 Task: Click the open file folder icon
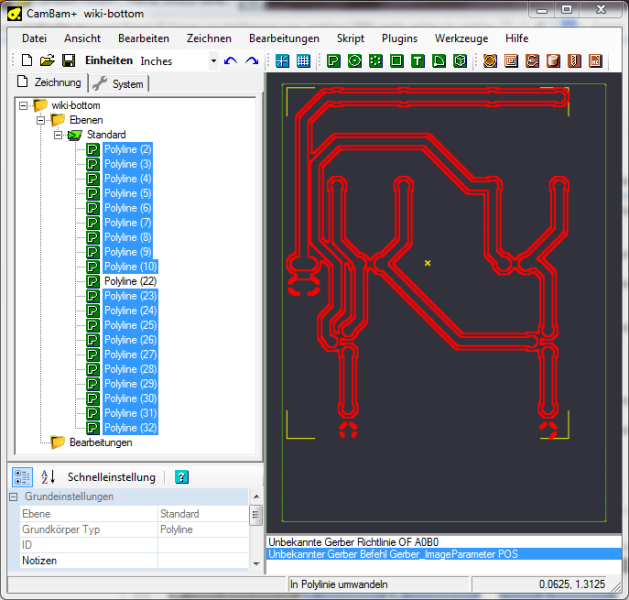[47, 61]
